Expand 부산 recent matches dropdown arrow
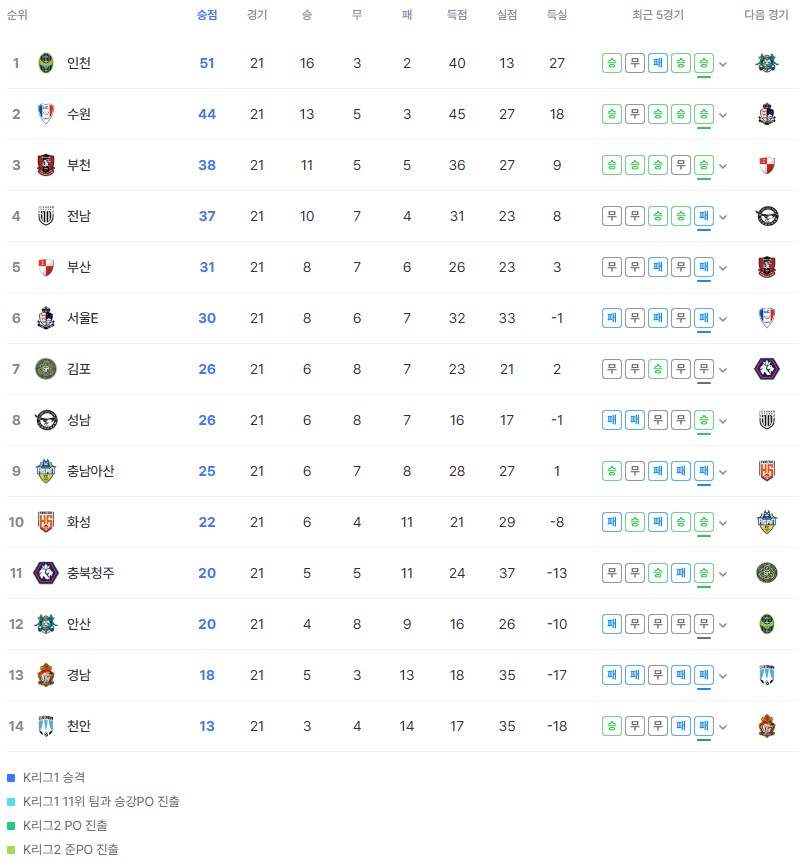Screen dimensions: 799x861 click(723, 268)
